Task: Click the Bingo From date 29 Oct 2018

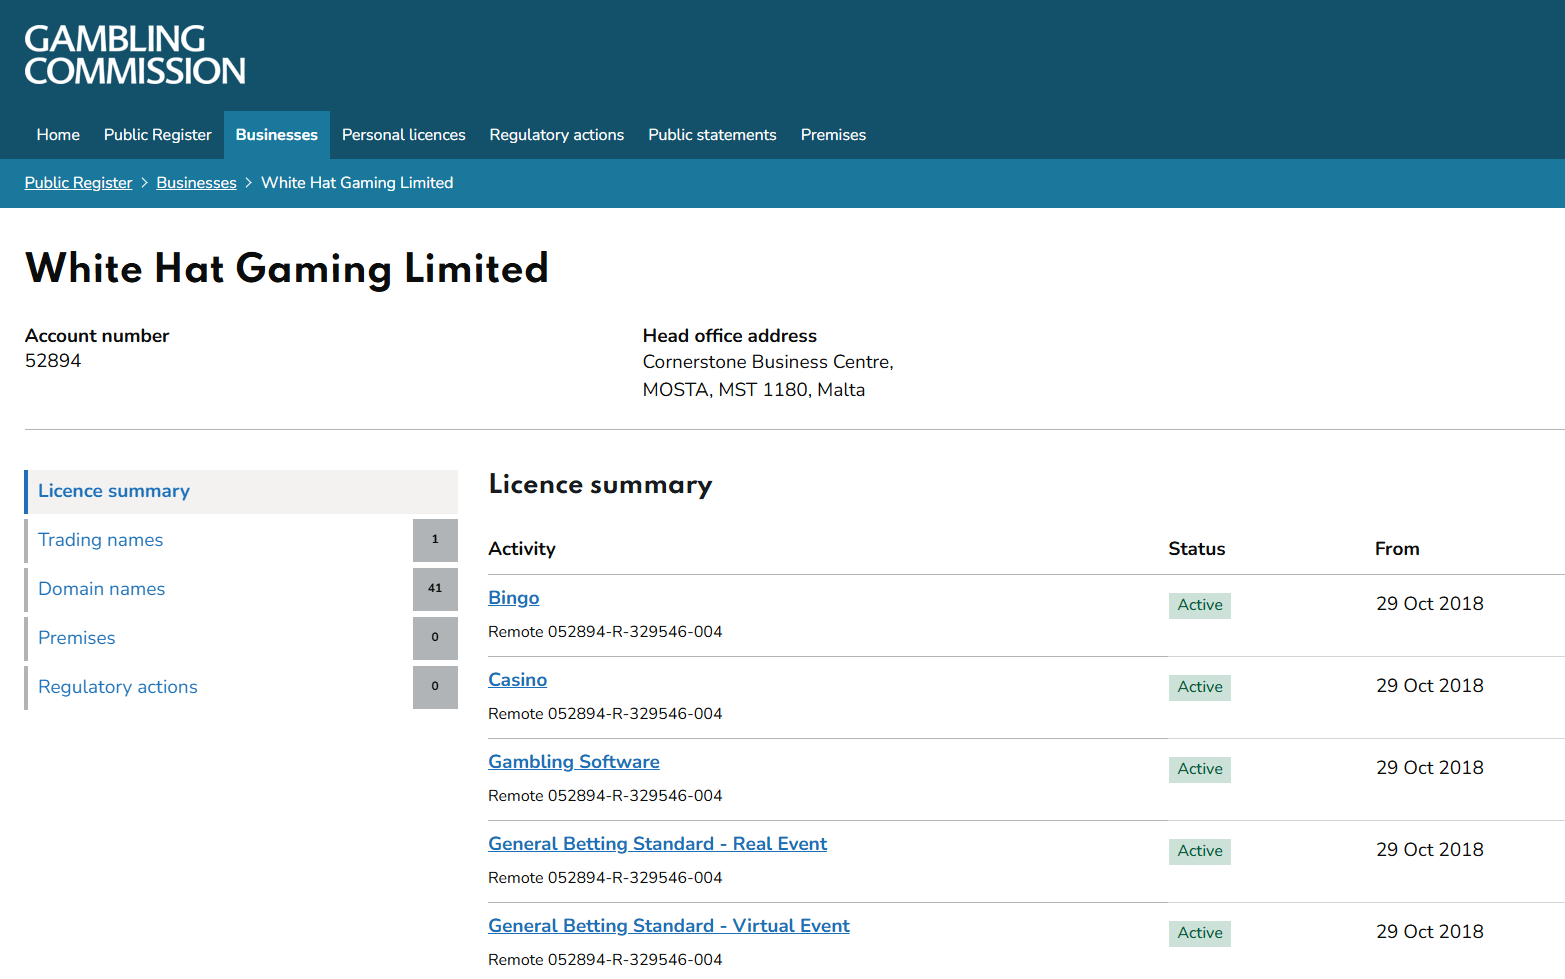Action: coord(1430,604)
